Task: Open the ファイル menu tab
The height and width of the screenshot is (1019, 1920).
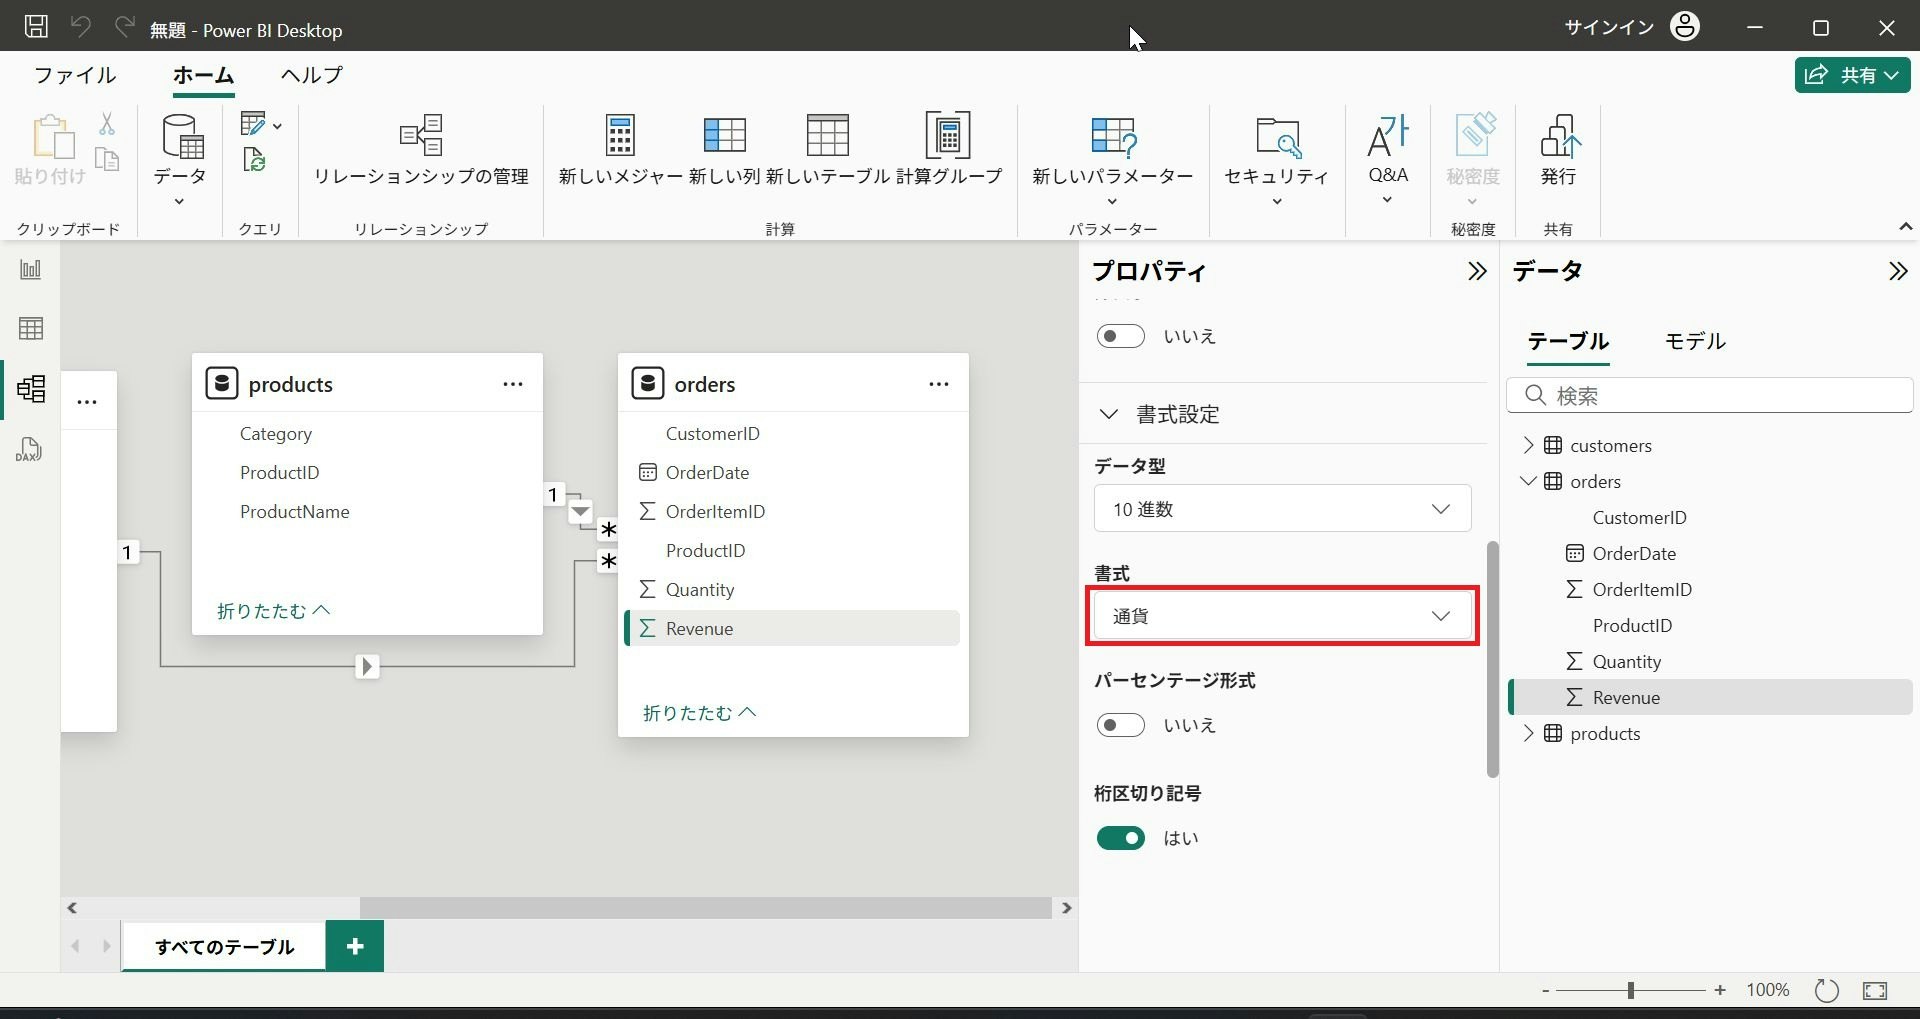Action: (75, 75)
